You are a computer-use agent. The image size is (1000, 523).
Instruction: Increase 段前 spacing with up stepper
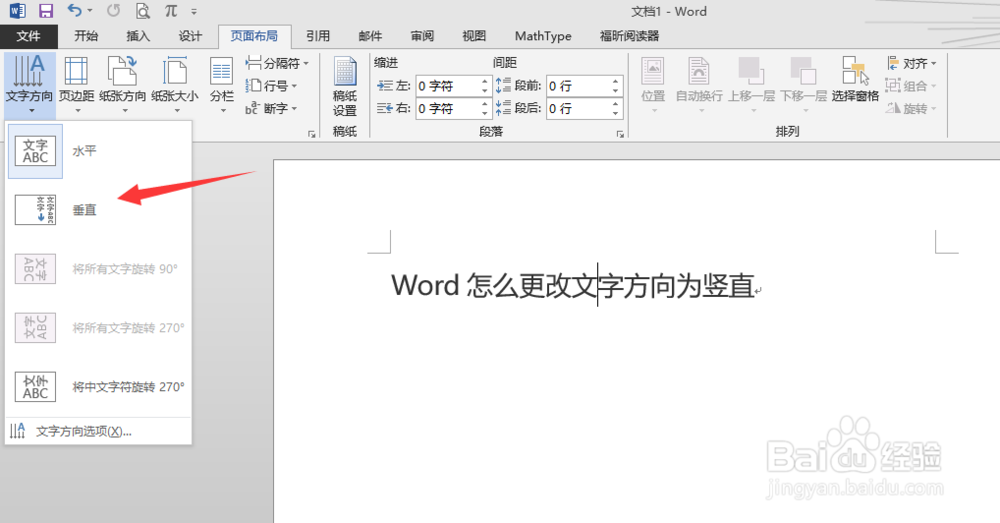pos(615,81)
